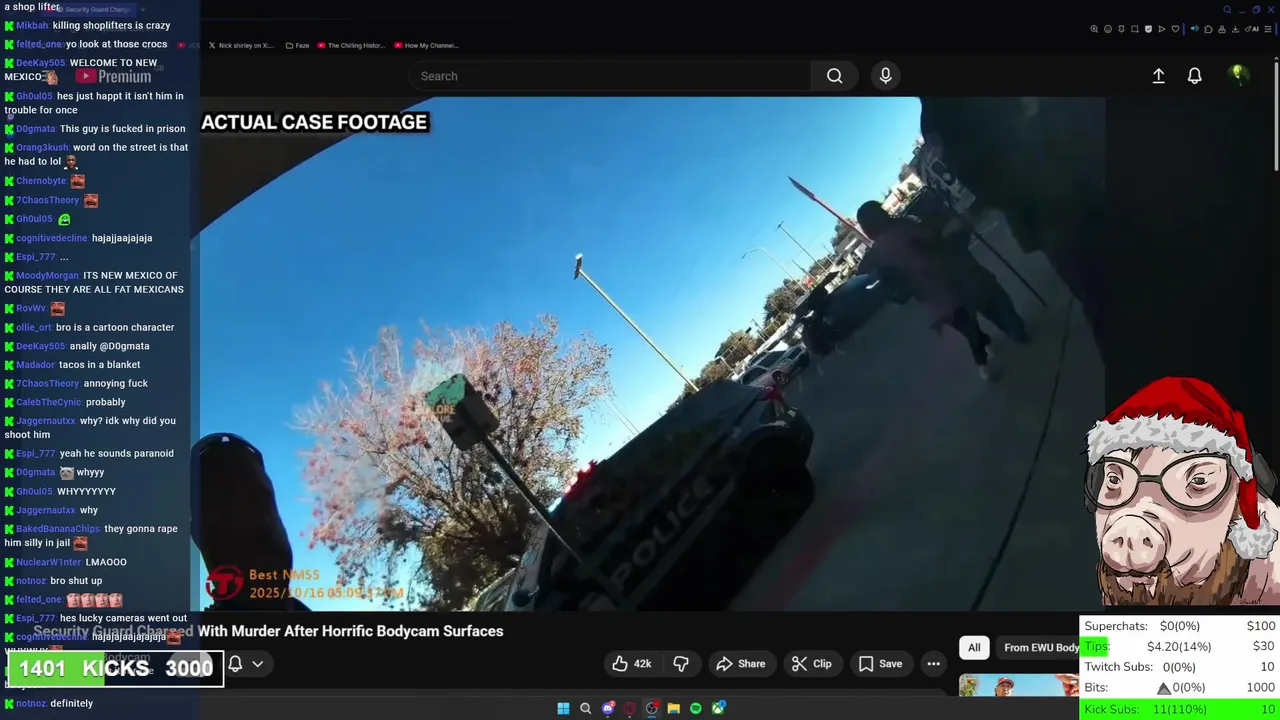Click chat username Mikbah
1280x720 pixels.
click(x=32, y=25)
